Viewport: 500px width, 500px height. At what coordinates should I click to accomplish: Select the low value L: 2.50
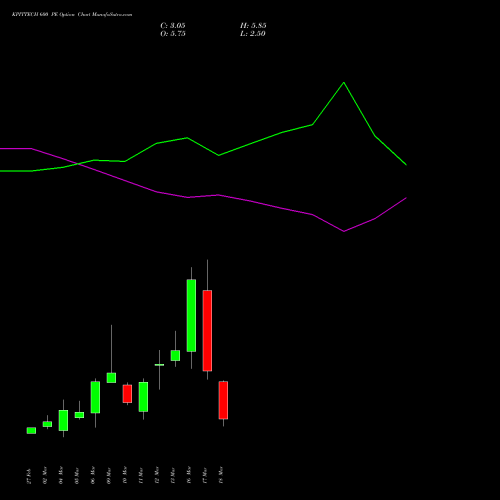click(253, 34)
